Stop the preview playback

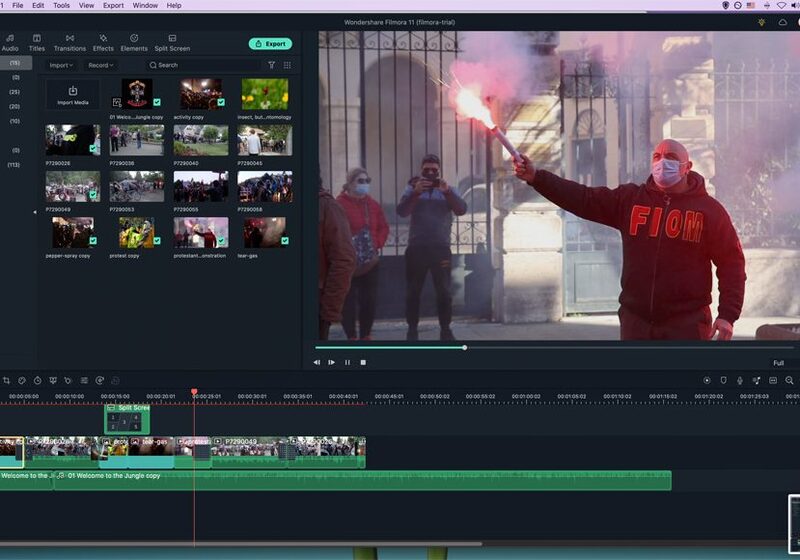363,362
